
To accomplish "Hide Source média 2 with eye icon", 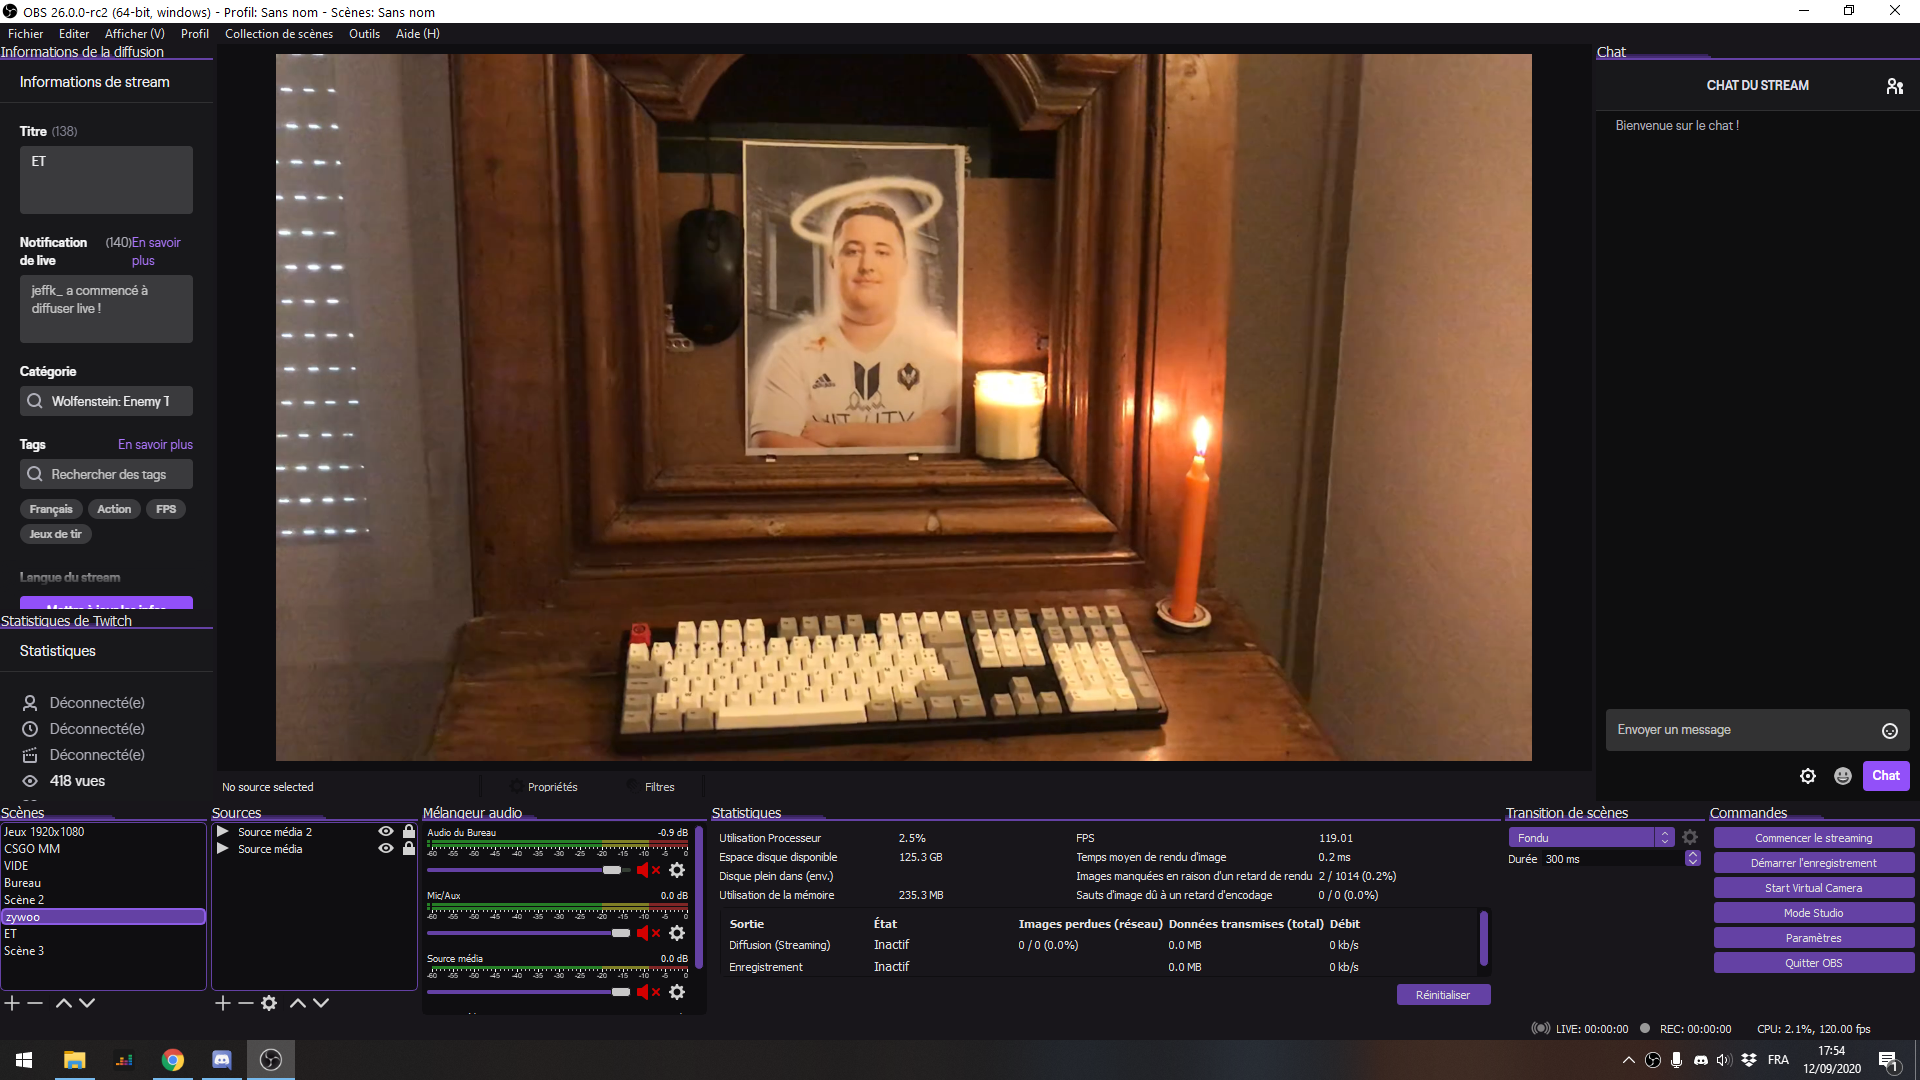I will 385,832.
